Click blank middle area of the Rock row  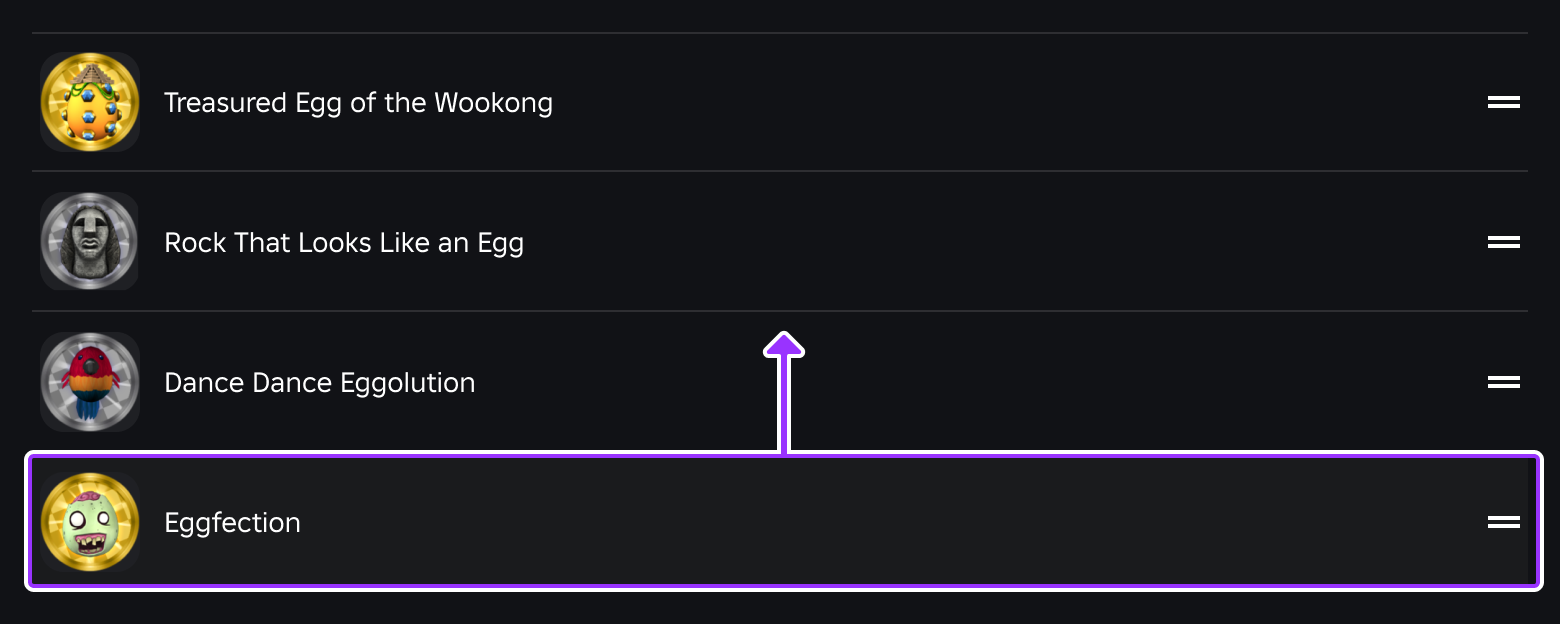[1000, 242]
